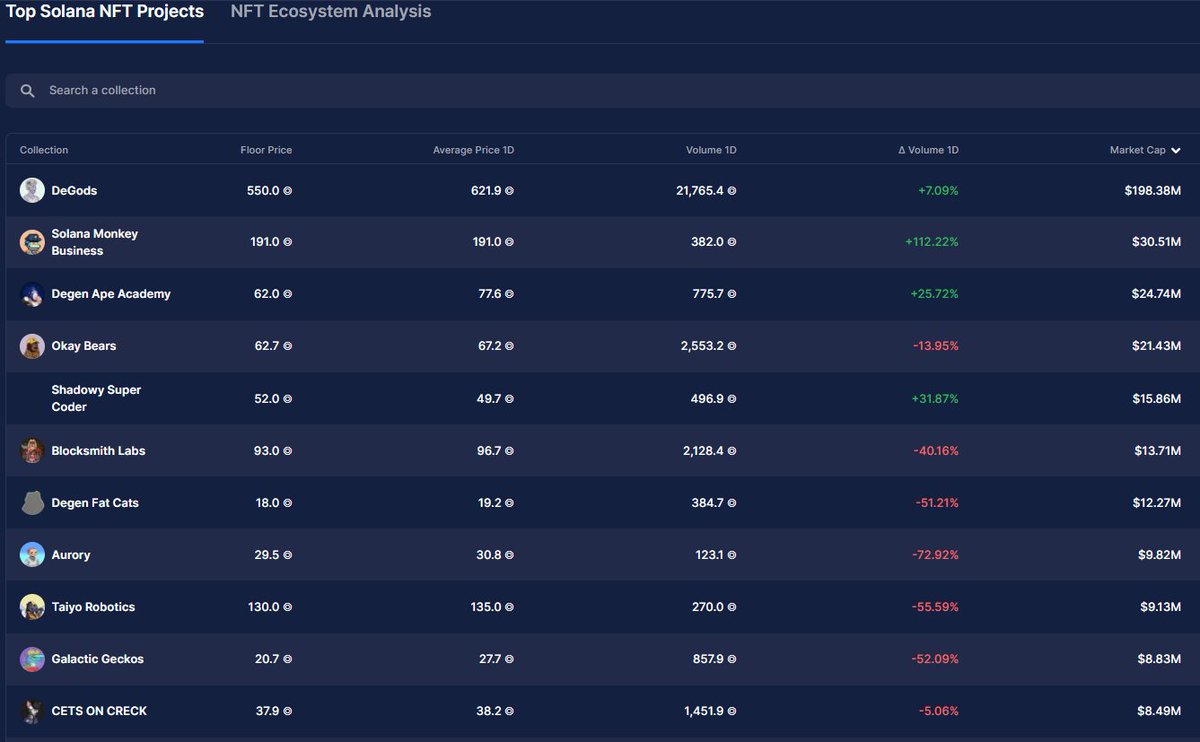Select the +31.87% volume change
This screenshot has height=742, width=1200.
[x=935, y=398]
